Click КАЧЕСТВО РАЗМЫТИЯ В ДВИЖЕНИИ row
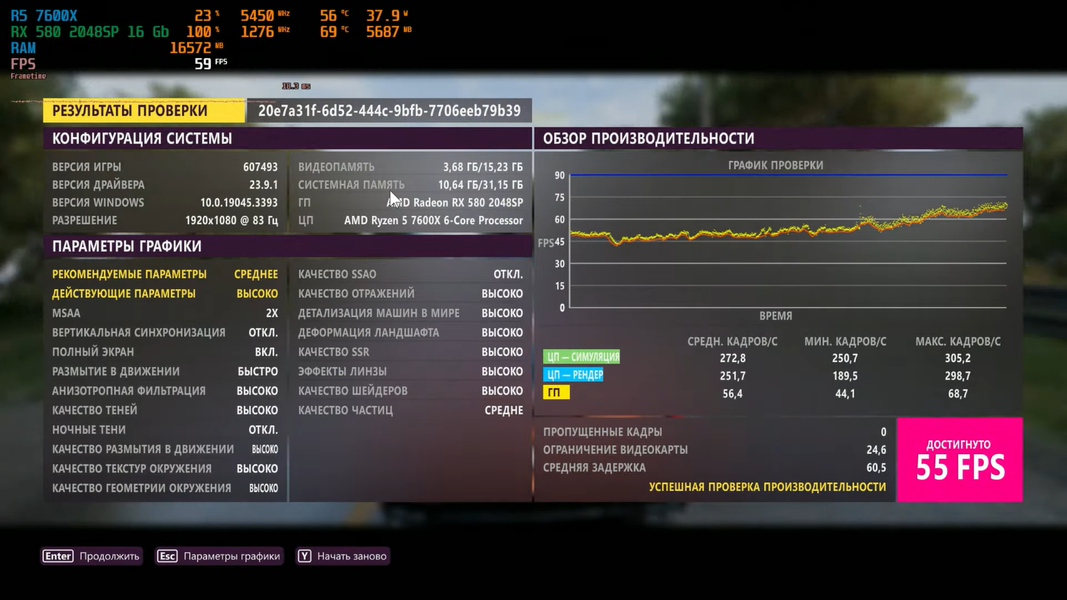1067x600 pixels. (x=165, y=449)
